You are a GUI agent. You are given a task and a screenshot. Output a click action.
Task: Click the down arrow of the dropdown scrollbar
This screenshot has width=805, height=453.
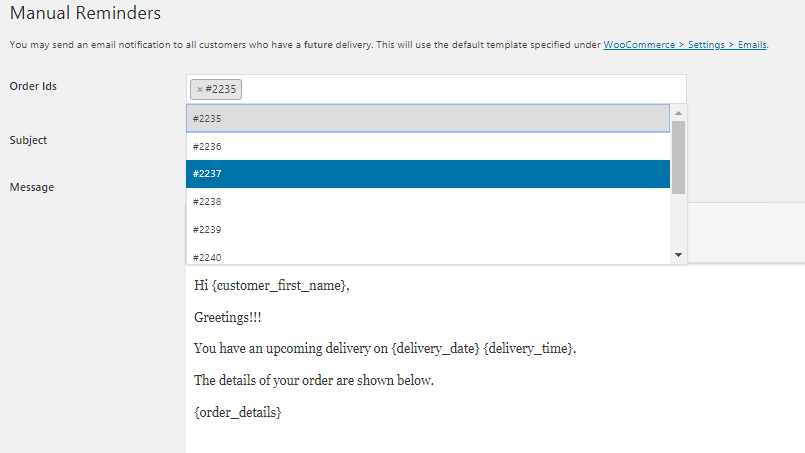[678, 255]
